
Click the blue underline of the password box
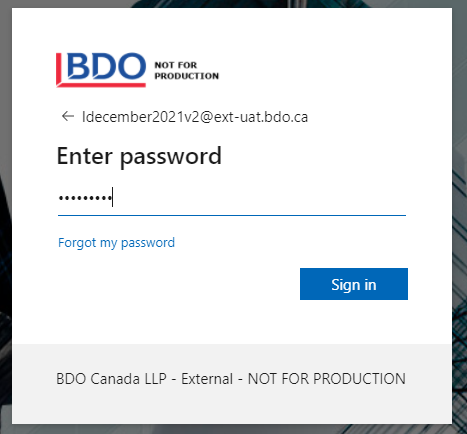pyautogui.click(x=232, y=215)
